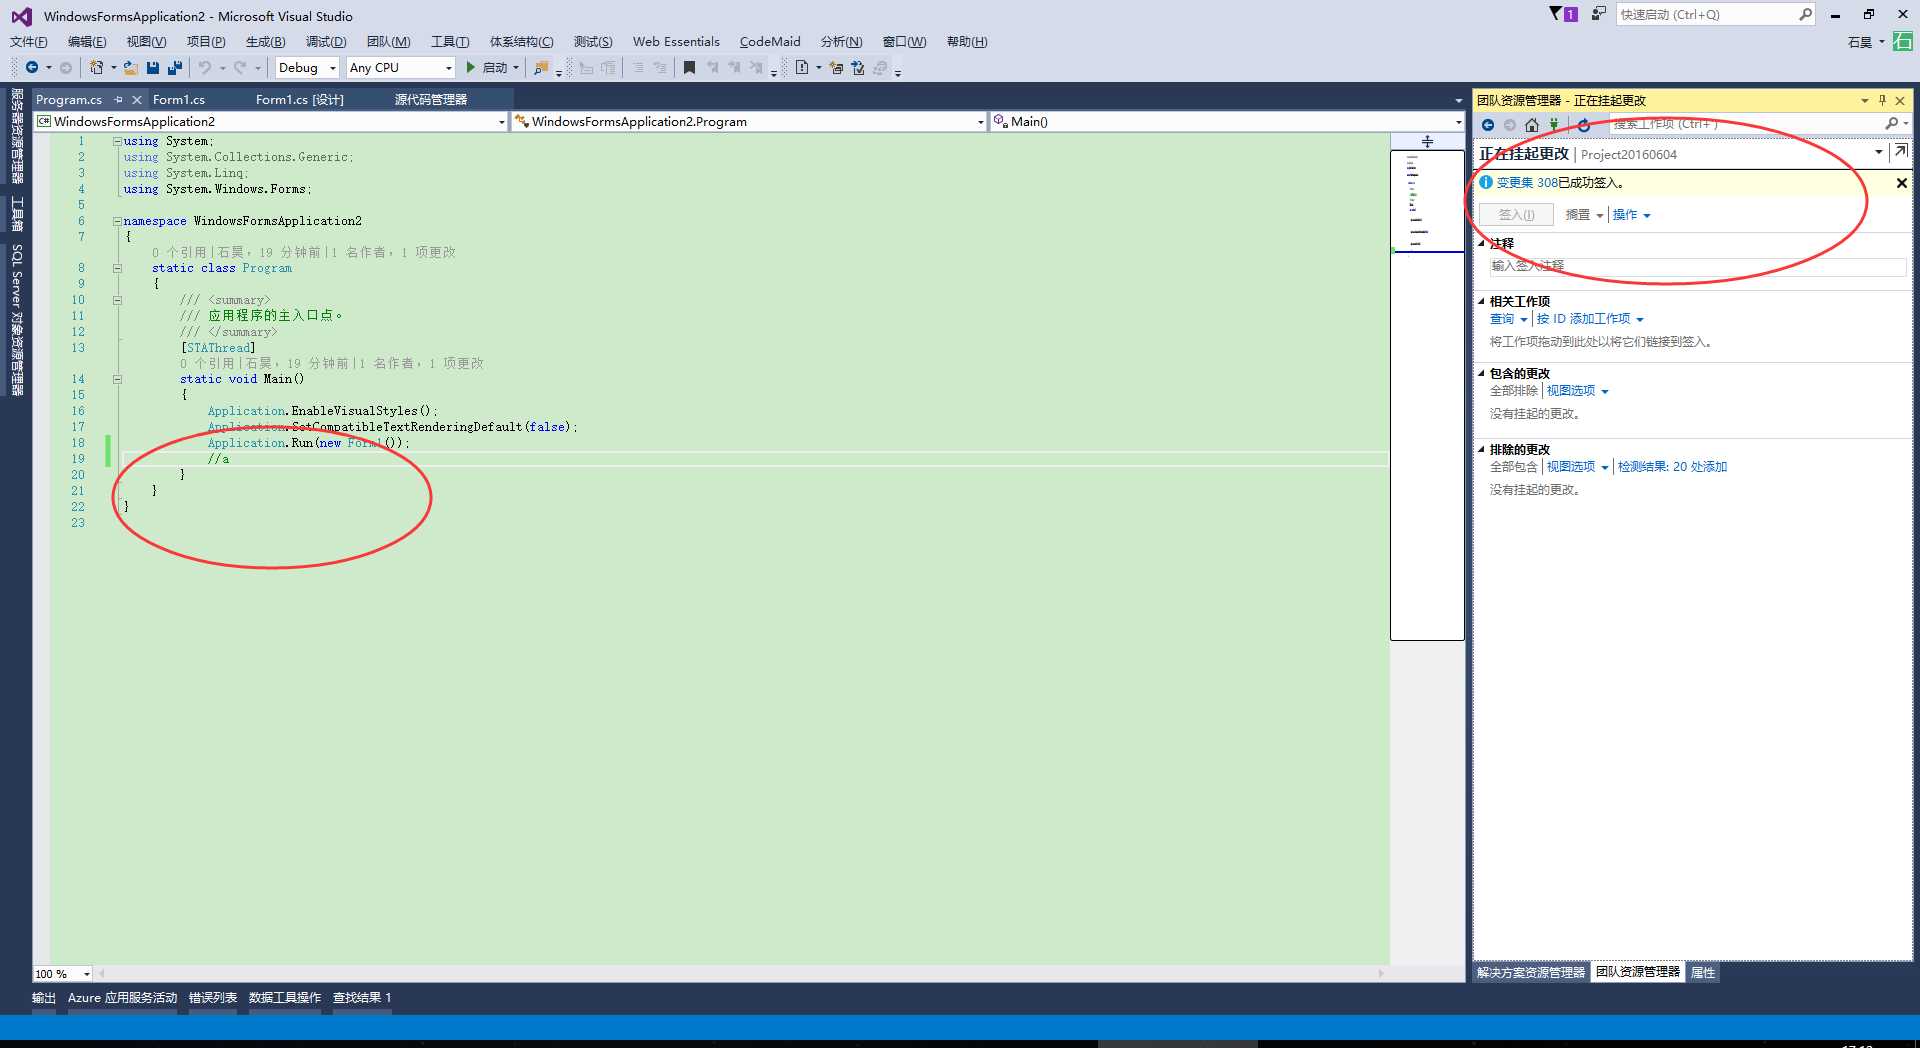Switch to the Form1.cs [设计] tab
The height and width of the screenshot is (1048, 1920).
click(x=300, y=100)
